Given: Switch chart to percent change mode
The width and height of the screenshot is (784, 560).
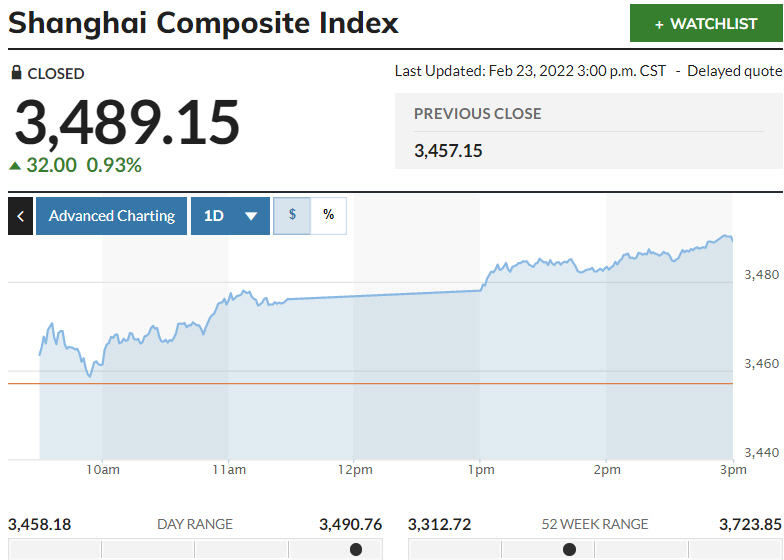Looking at the screenshot, I should tap(328, 215).
